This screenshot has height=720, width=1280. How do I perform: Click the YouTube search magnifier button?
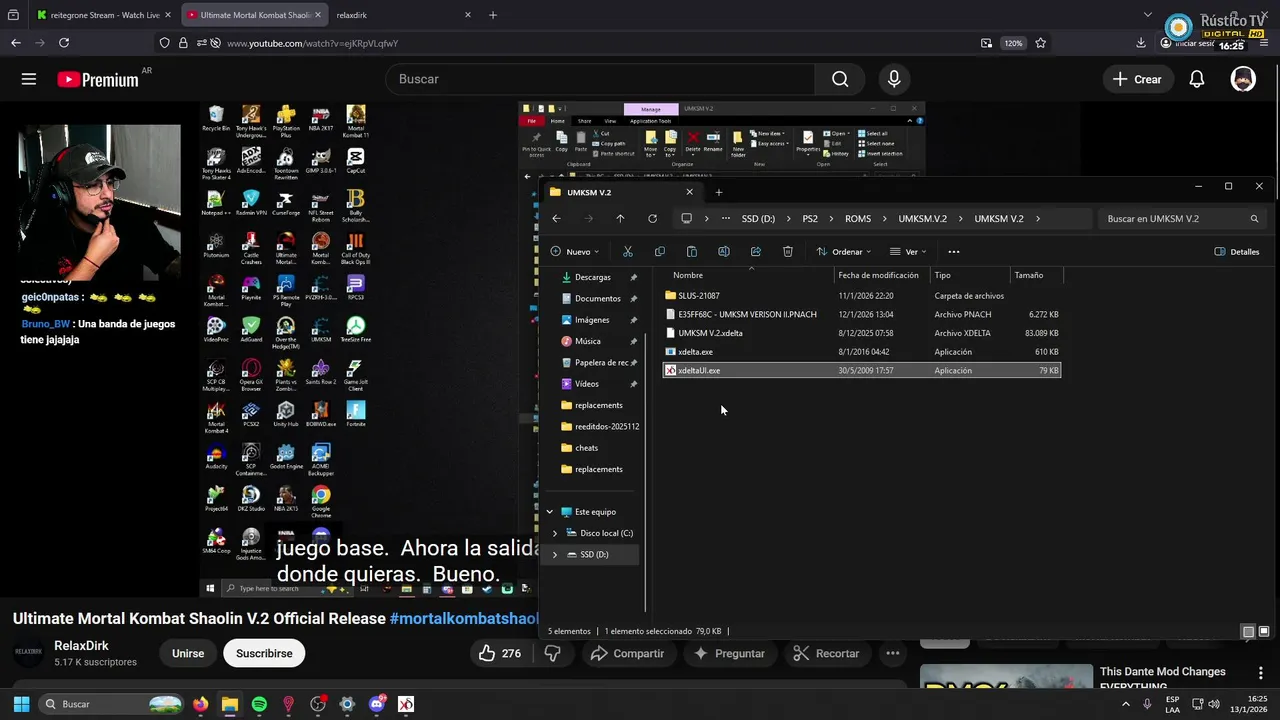(x=840, y=79)
